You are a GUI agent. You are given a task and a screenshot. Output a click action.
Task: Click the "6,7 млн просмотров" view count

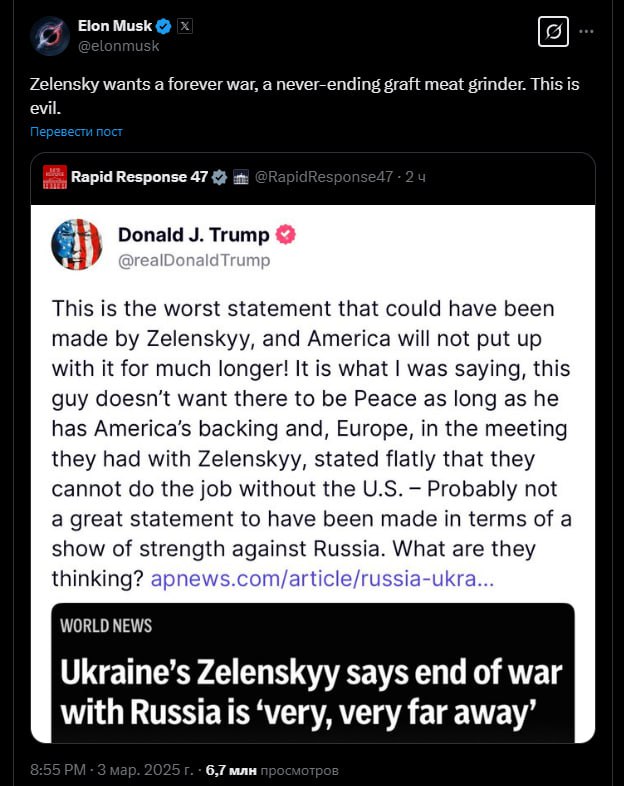(x=271, y=770)
